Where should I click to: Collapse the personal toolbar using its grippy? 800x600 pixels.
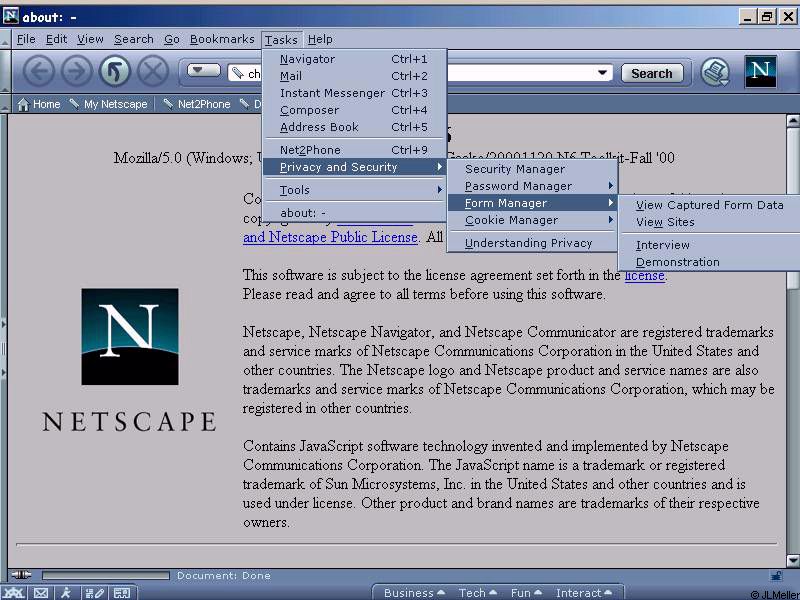point(5,104)
